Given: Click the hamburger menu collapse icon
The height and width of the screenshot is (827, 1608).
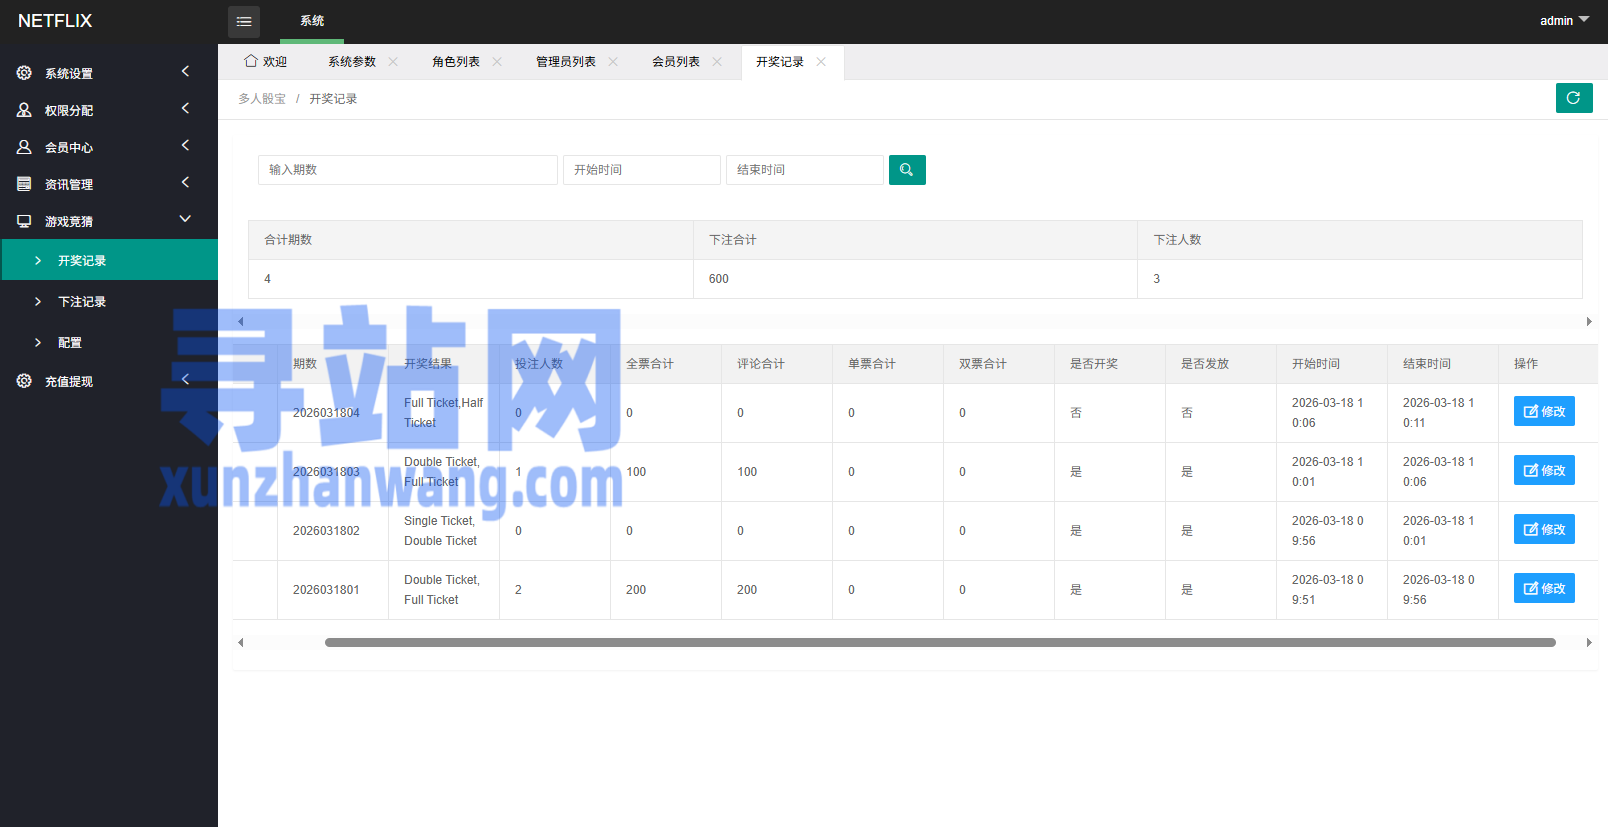Looking at the screenshot, I should pos(243,21).
